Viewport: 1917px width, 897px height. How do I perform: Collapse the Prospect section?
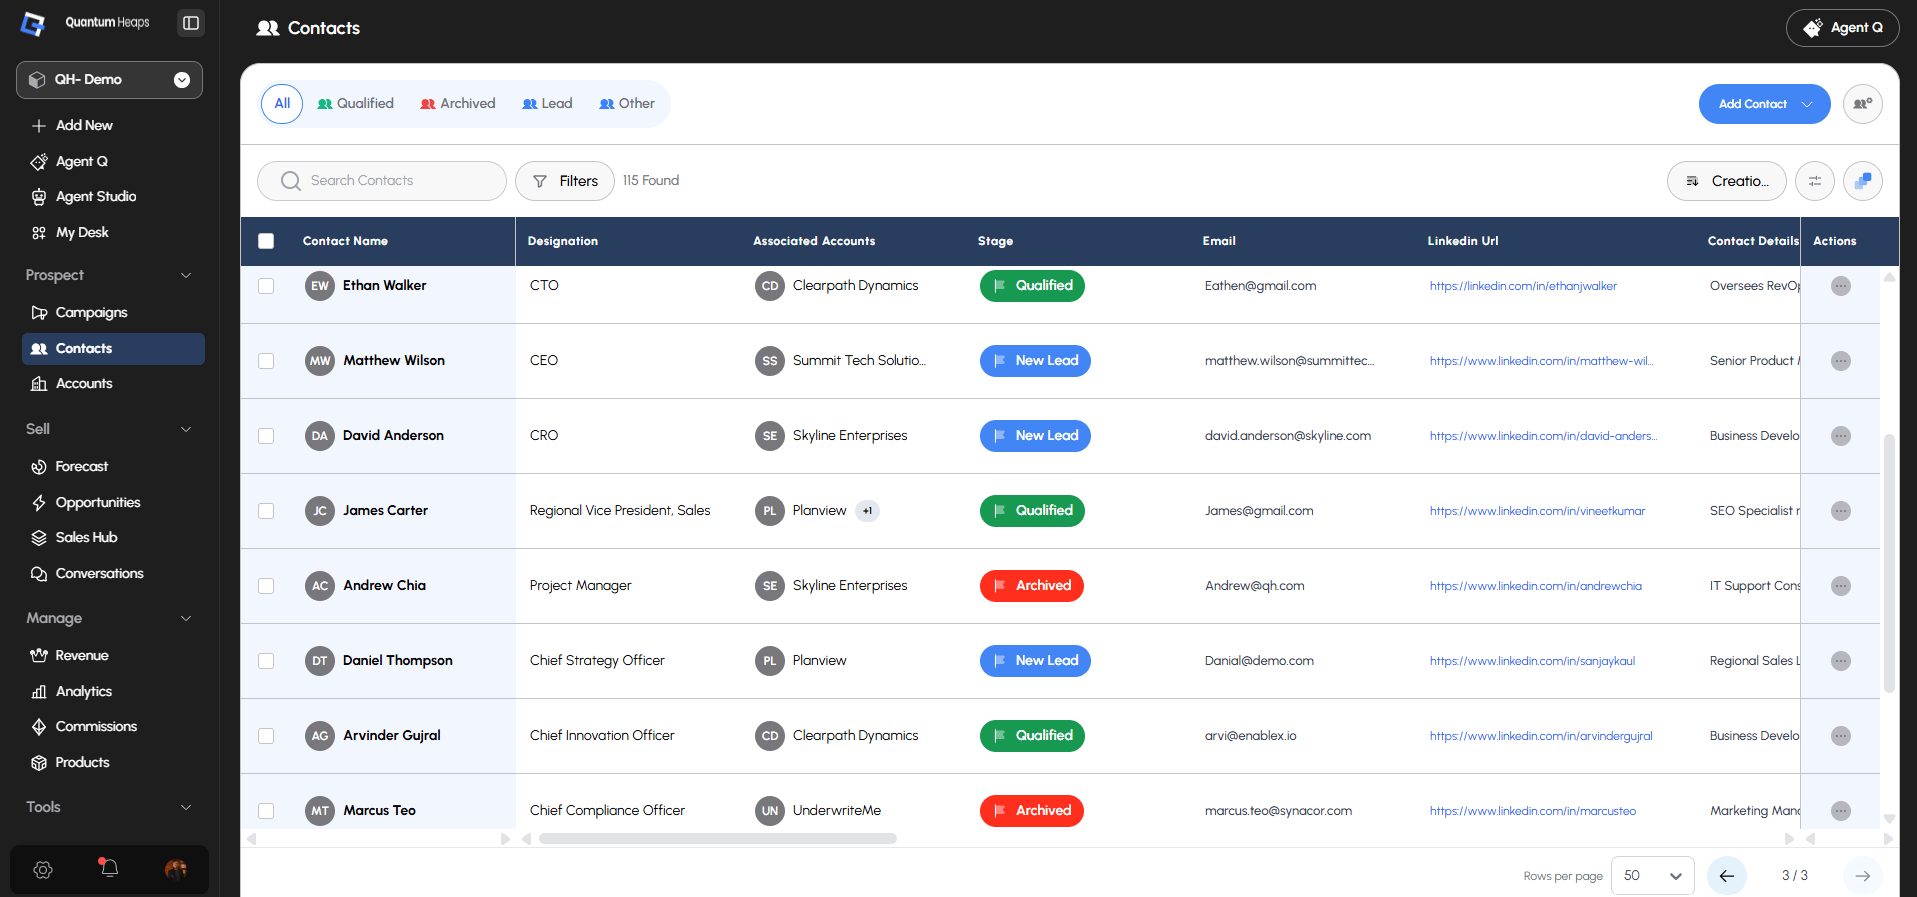[186, 276]
